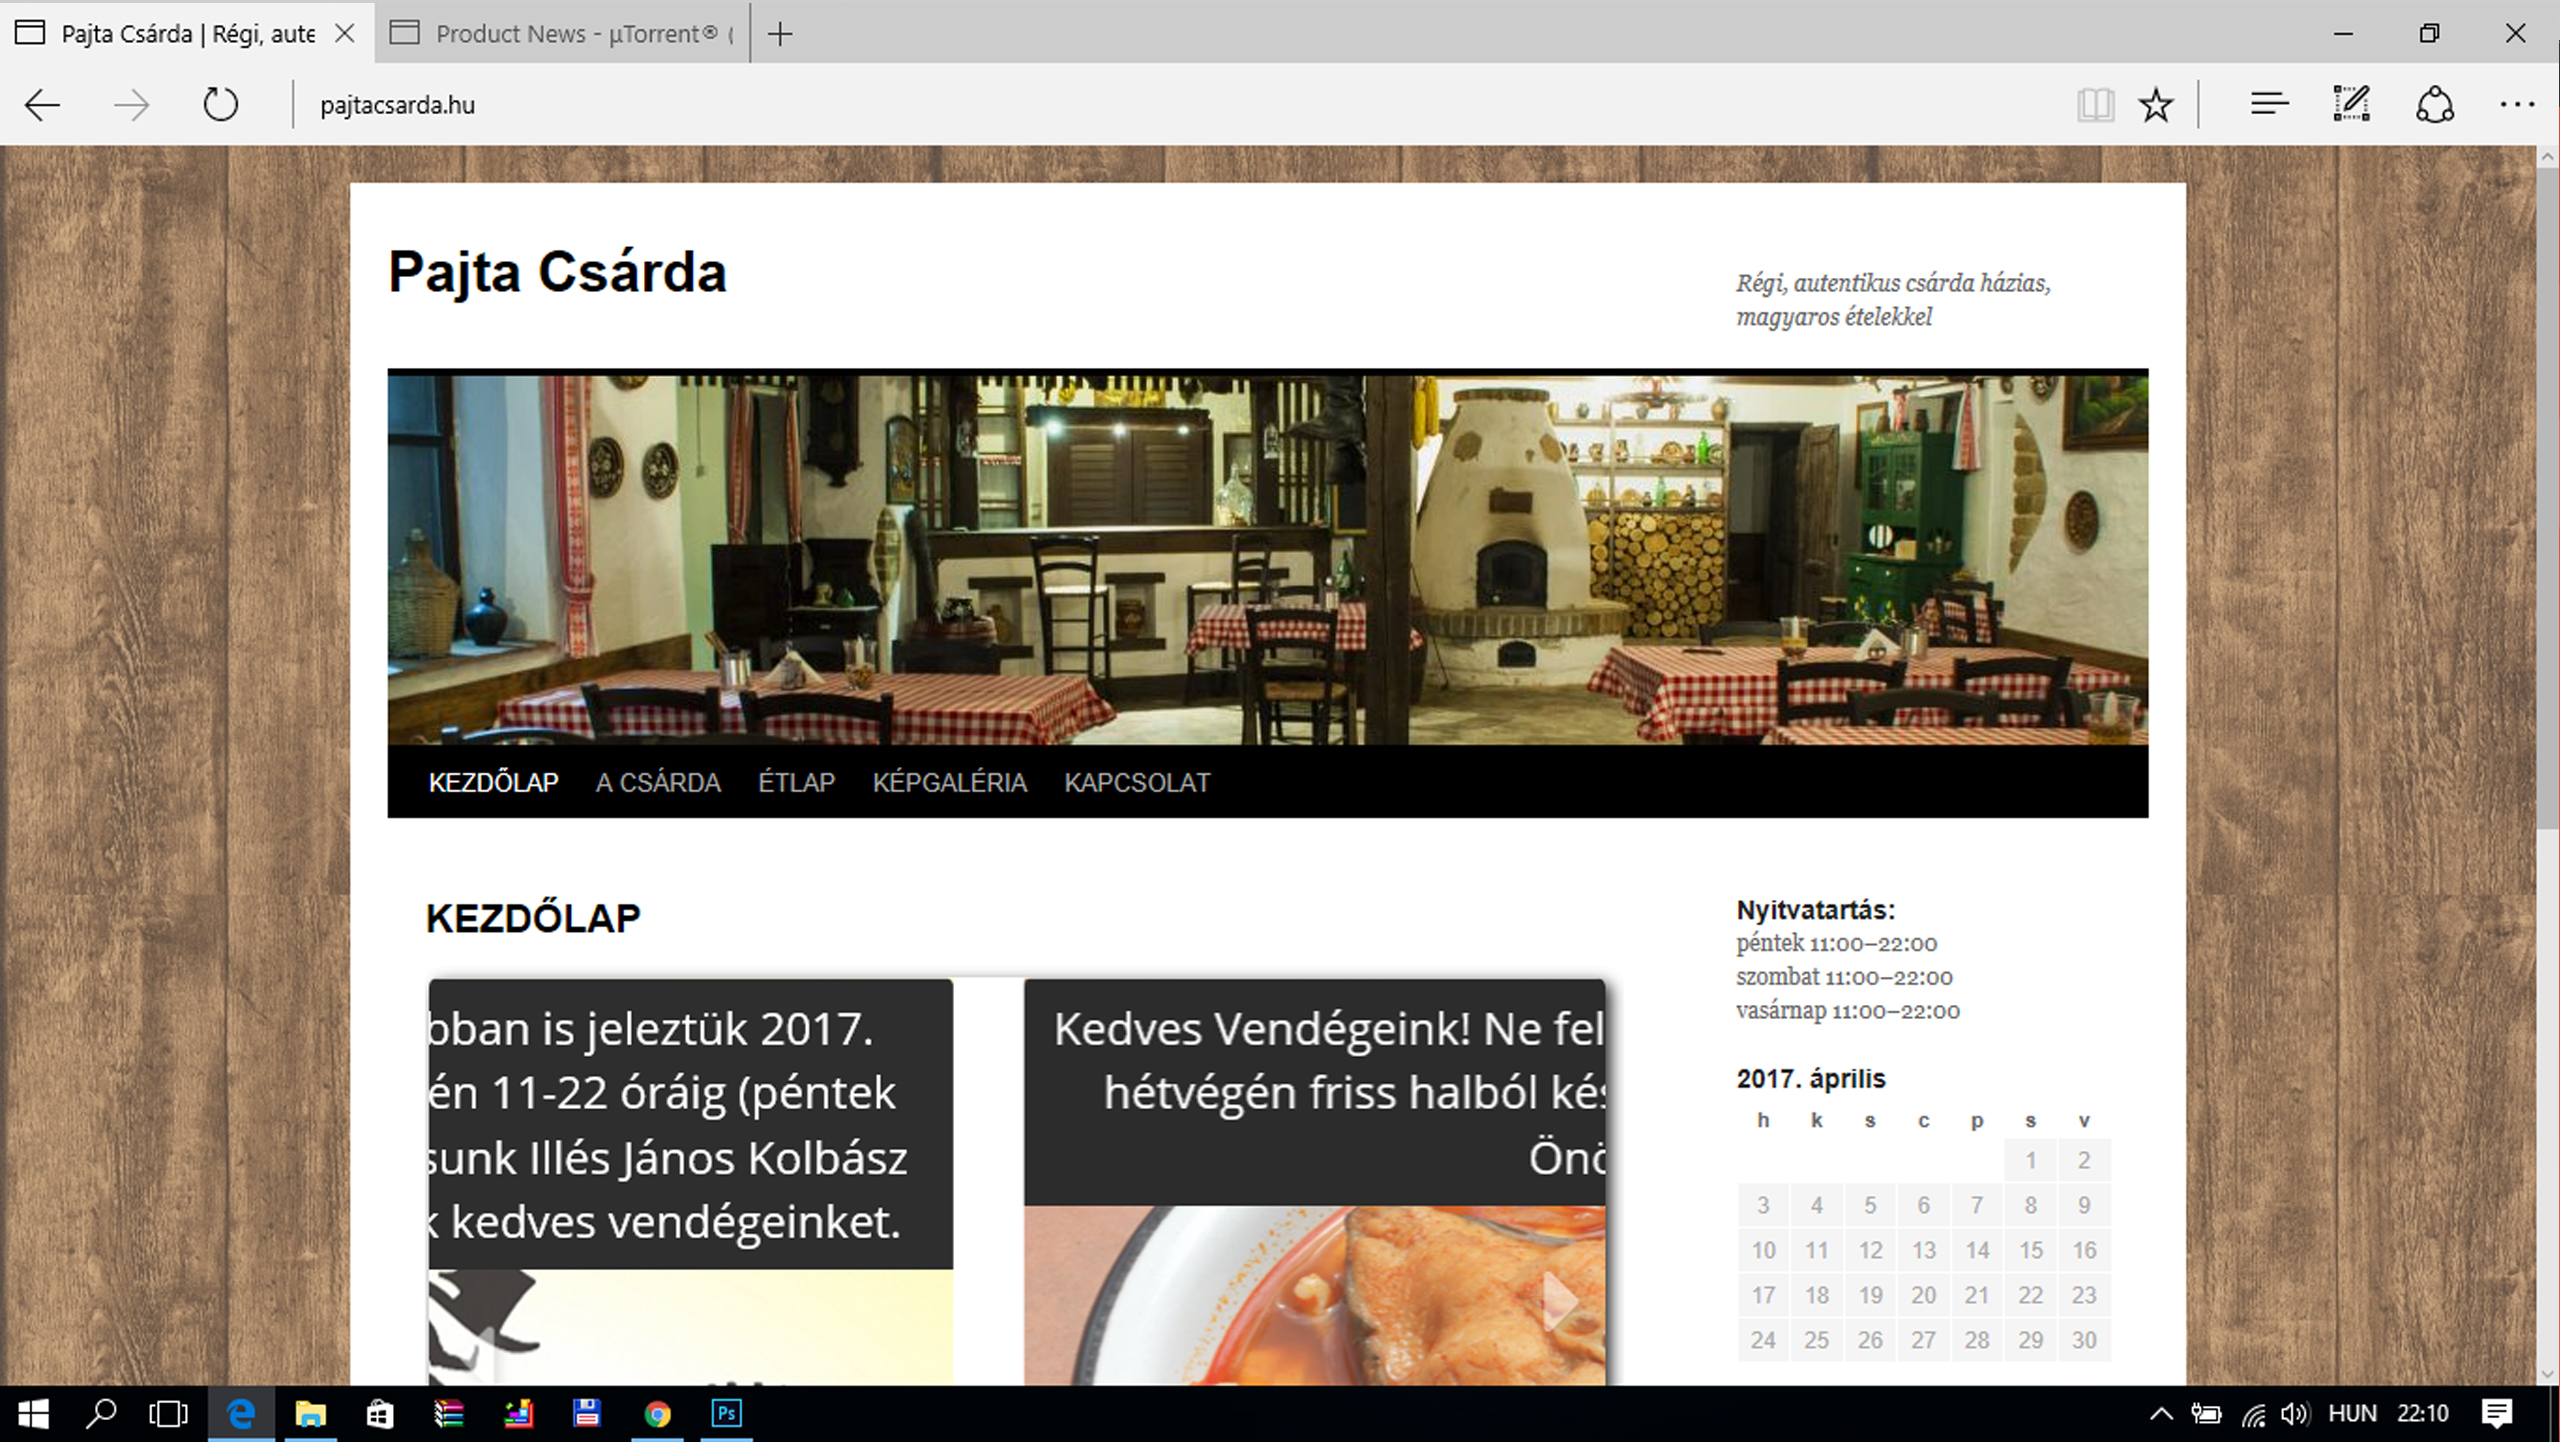Open the battery status tray icon
Screen dimensions: 2560x1442
click(2206, 1413)
